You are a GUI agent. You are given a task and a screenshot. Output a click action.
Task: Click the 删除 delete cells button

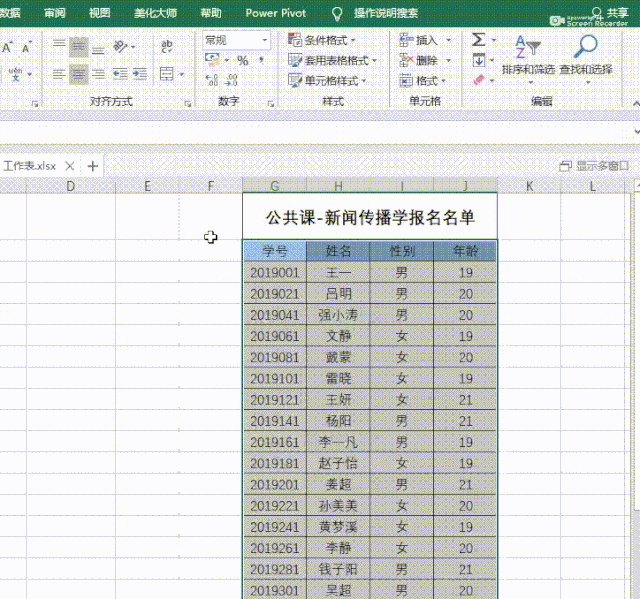coord(418,61)
